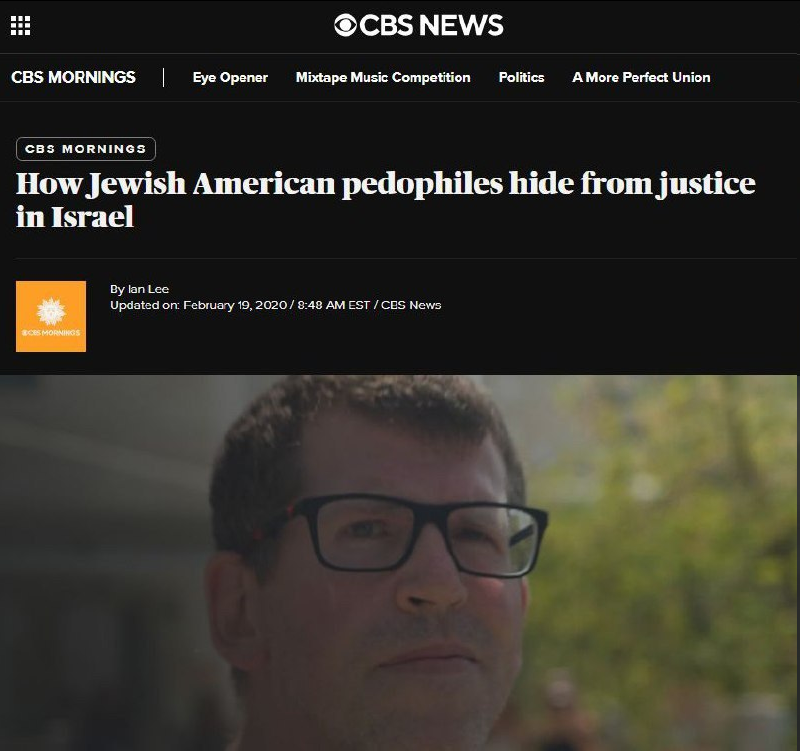Screen dimensions: 800x751
Task: Click the February 19, 2020 update date
Action: click(x=235, y=305)
